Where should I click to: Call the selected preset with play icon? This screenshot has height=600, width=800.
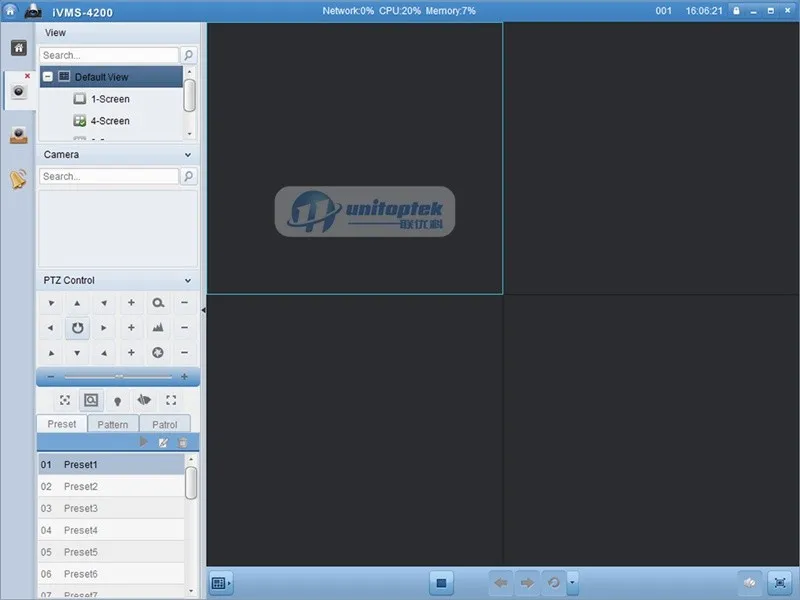coord(143,442)
